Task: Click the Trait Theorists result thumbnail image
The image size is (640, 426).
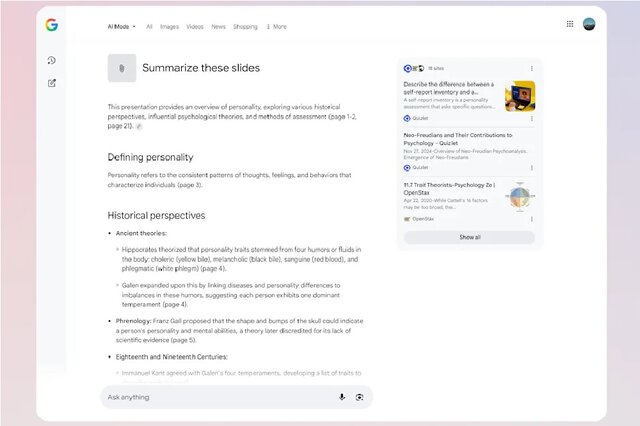Action: pos(520,197)
